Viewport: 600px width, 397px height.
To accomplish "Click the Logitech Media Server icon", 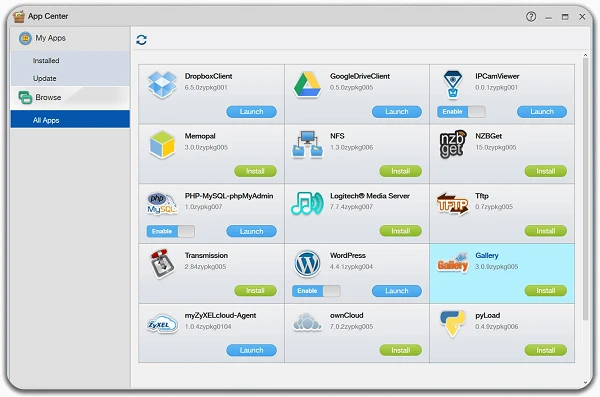I will pyautogui.click(x=307, y=203).
